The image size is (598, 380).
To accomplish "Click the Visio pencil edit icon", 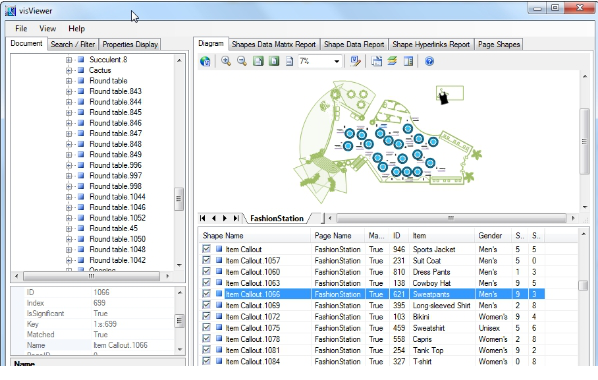I will pyautogui.click(x=355, y=61).
